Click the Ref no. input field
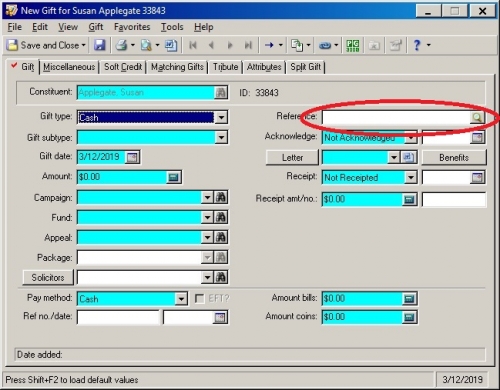Image resolution: width=500 pixels, height=390 pixels. click(x=118, y=317)
